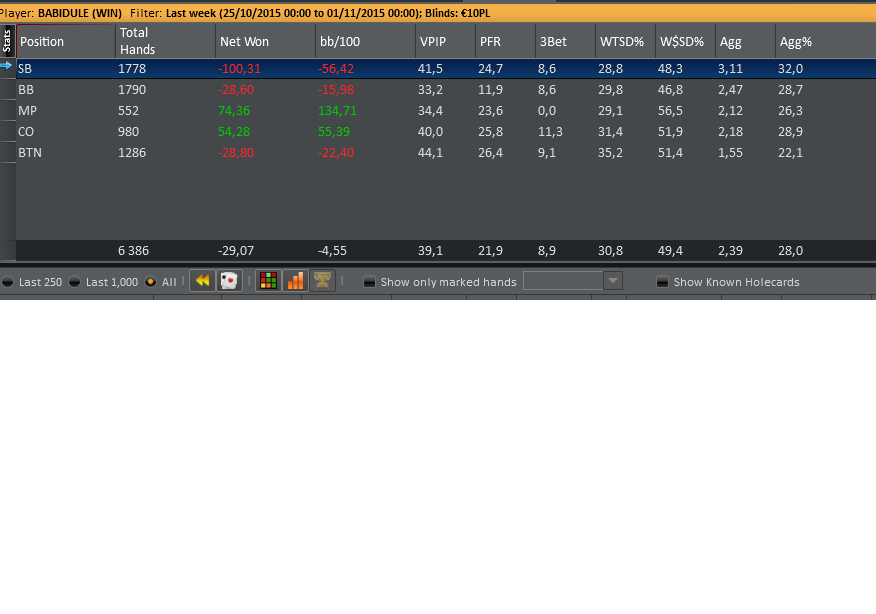Image resolution: width=876 pixels, height=614 pixels.
Task: Sort by 3Bet column header
Action: pyautogui.click(x=565, y=41)
